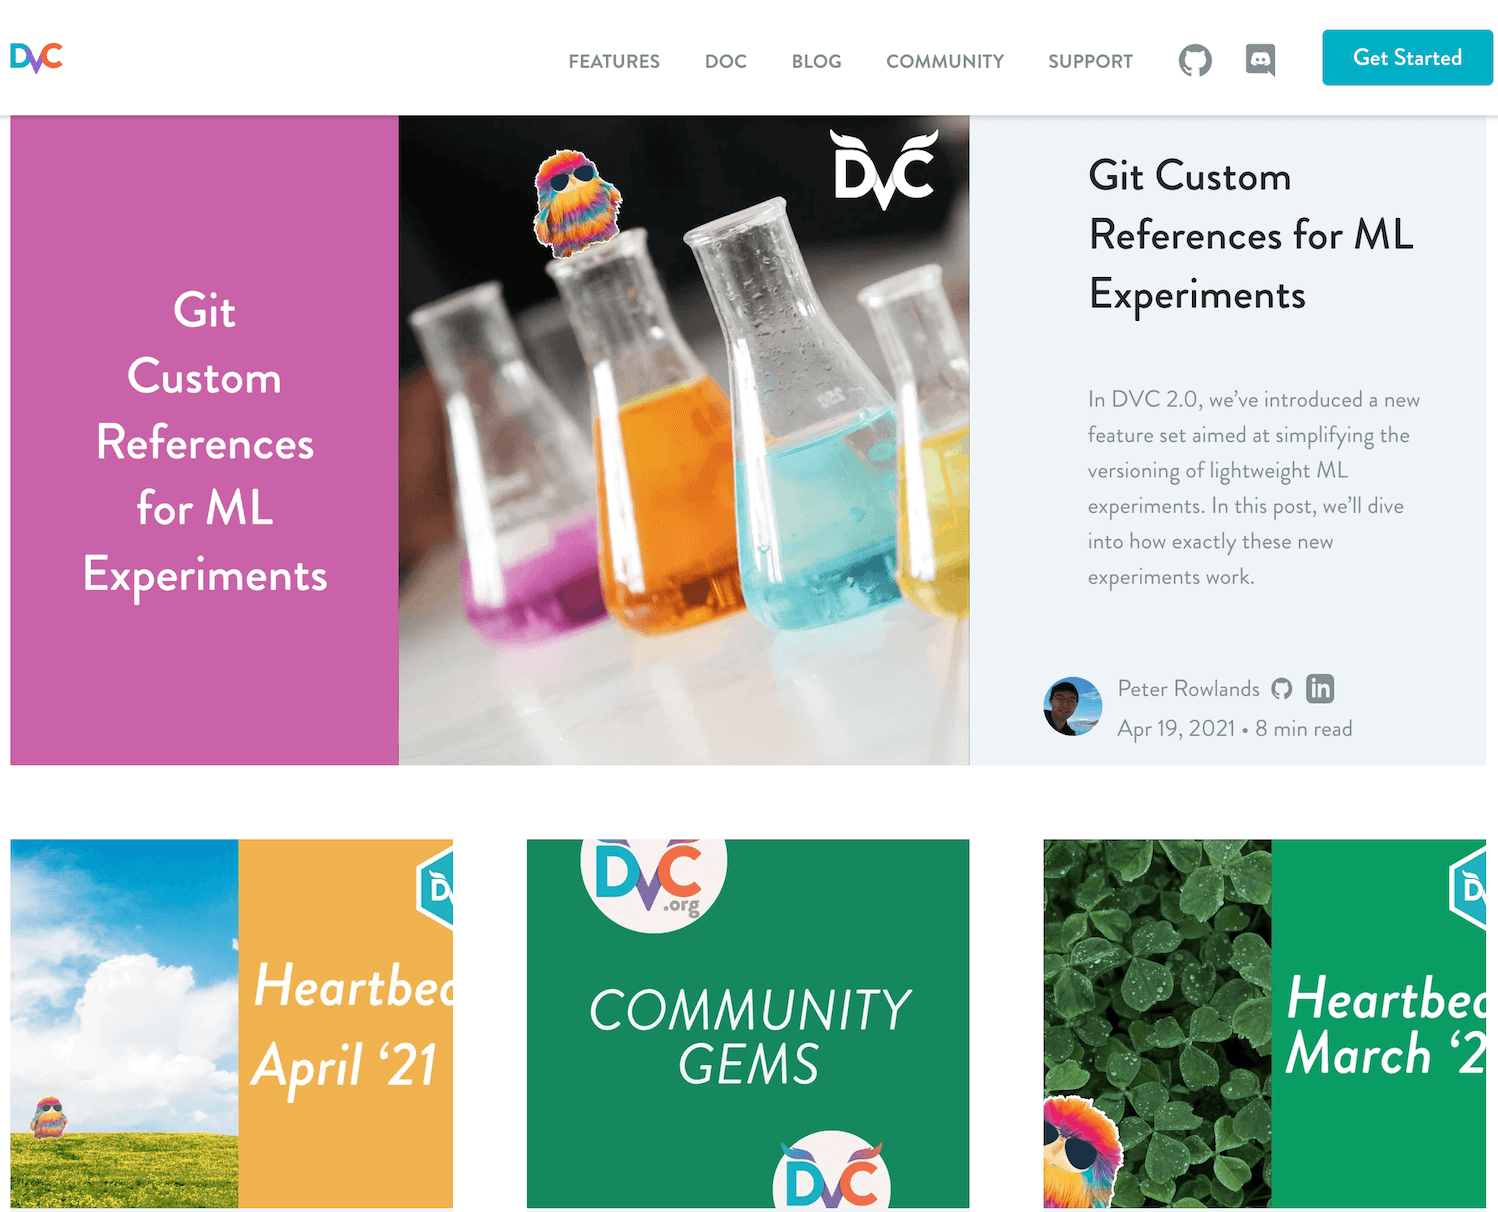Open the Heartbeat March post thumbnail
Image resolution: width=1498 pixels, height=1212 pixels.
coord(1264,1024)
